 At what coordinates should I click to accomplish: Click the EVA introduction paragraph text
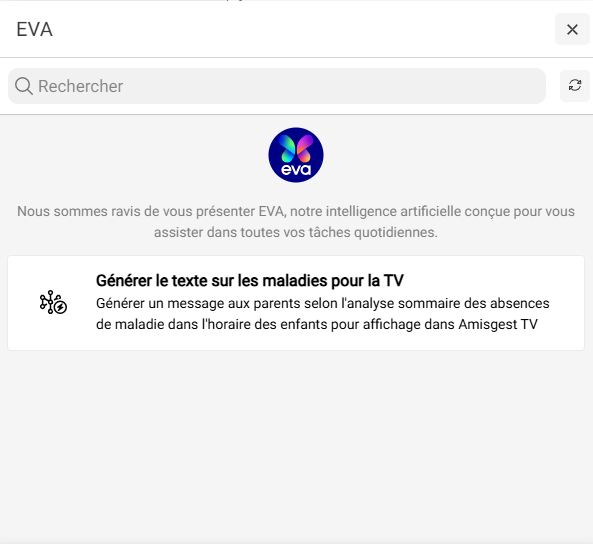pos(296,222)
